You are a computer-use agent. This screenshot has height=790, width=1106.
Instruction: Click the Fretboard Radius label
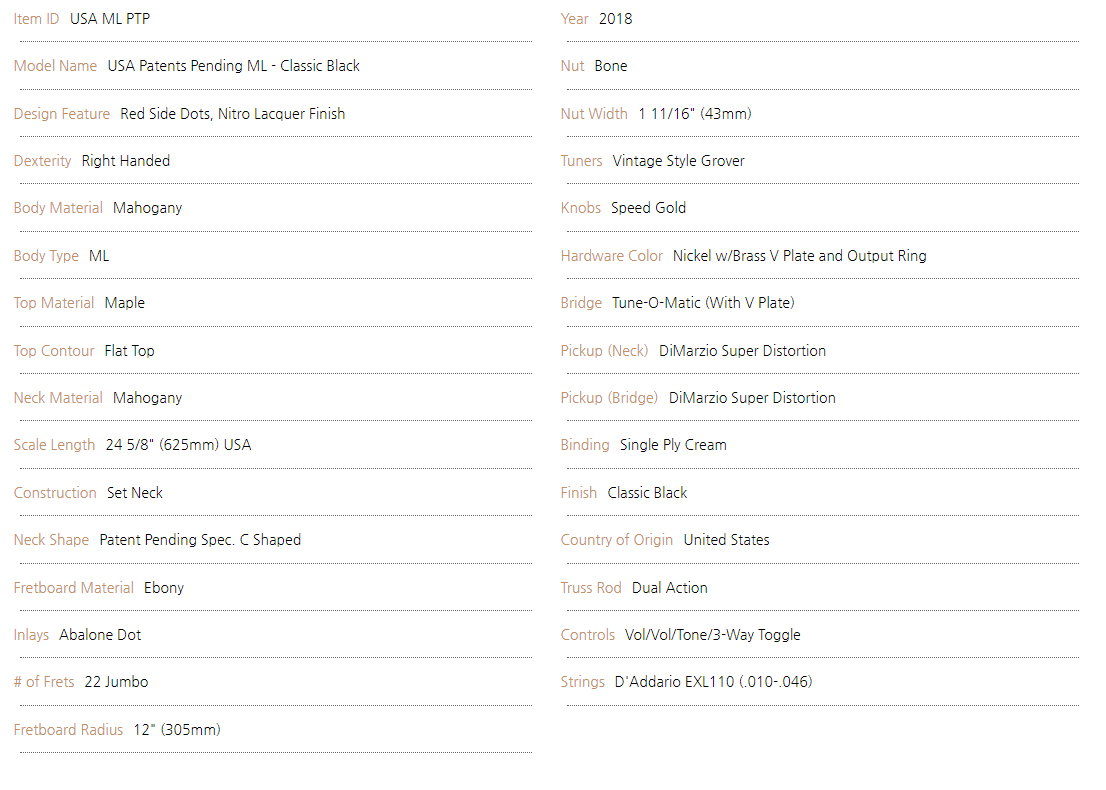point(68,729)
